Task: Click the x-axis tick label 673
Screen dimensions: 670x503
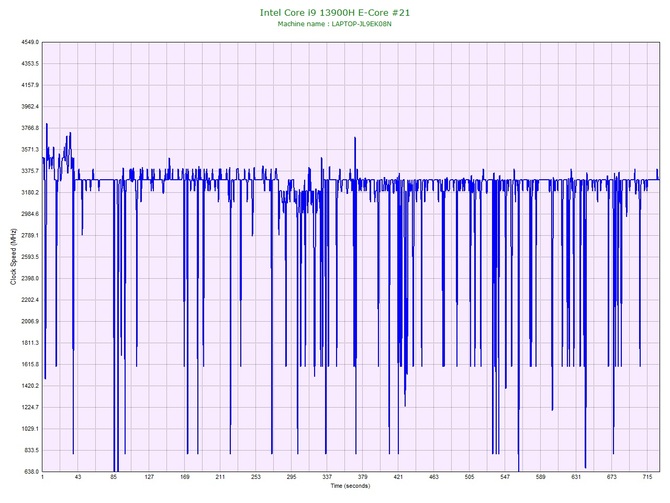Action: (x=611, y=477)
